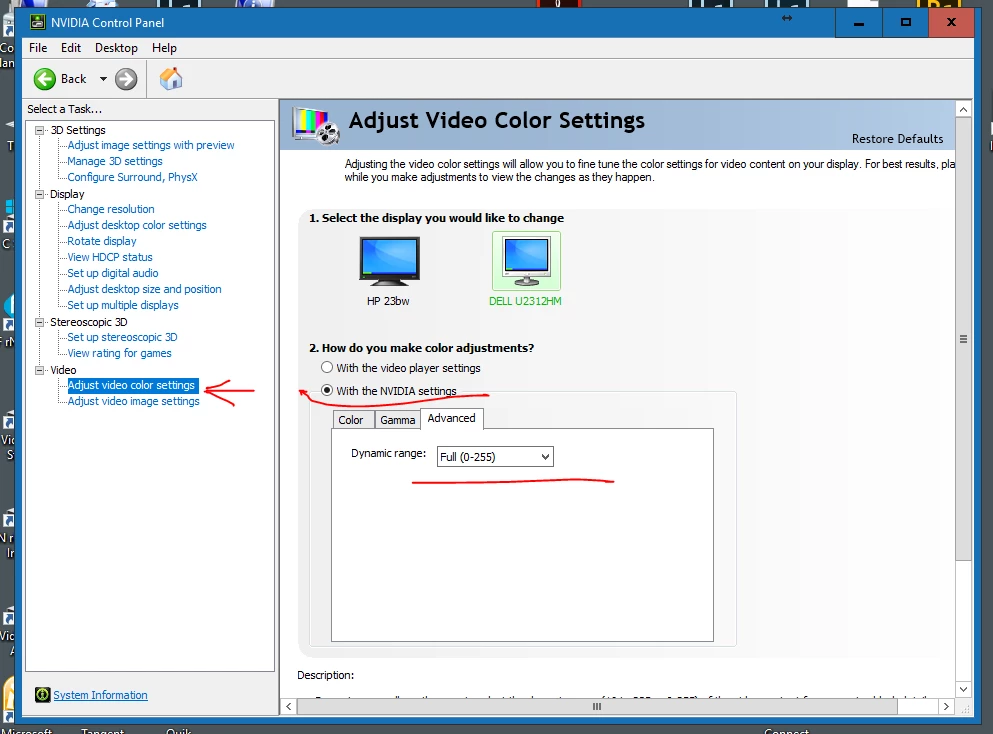
Task: Close the NVIDIA Control Panel window
Action: (x=951, y=23)
